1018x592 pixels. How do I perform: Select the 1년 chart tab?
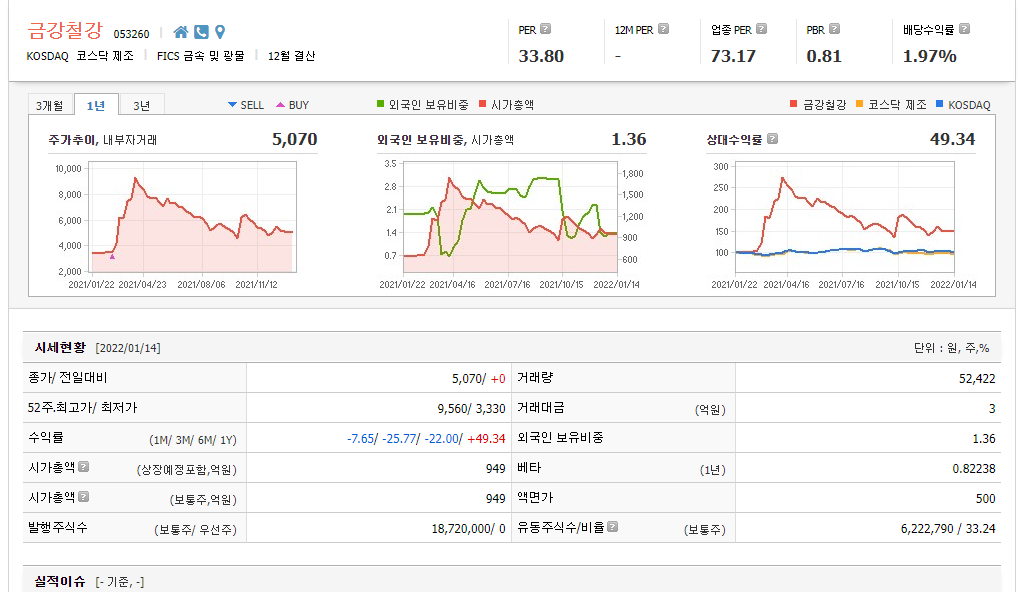coord(96,105)
